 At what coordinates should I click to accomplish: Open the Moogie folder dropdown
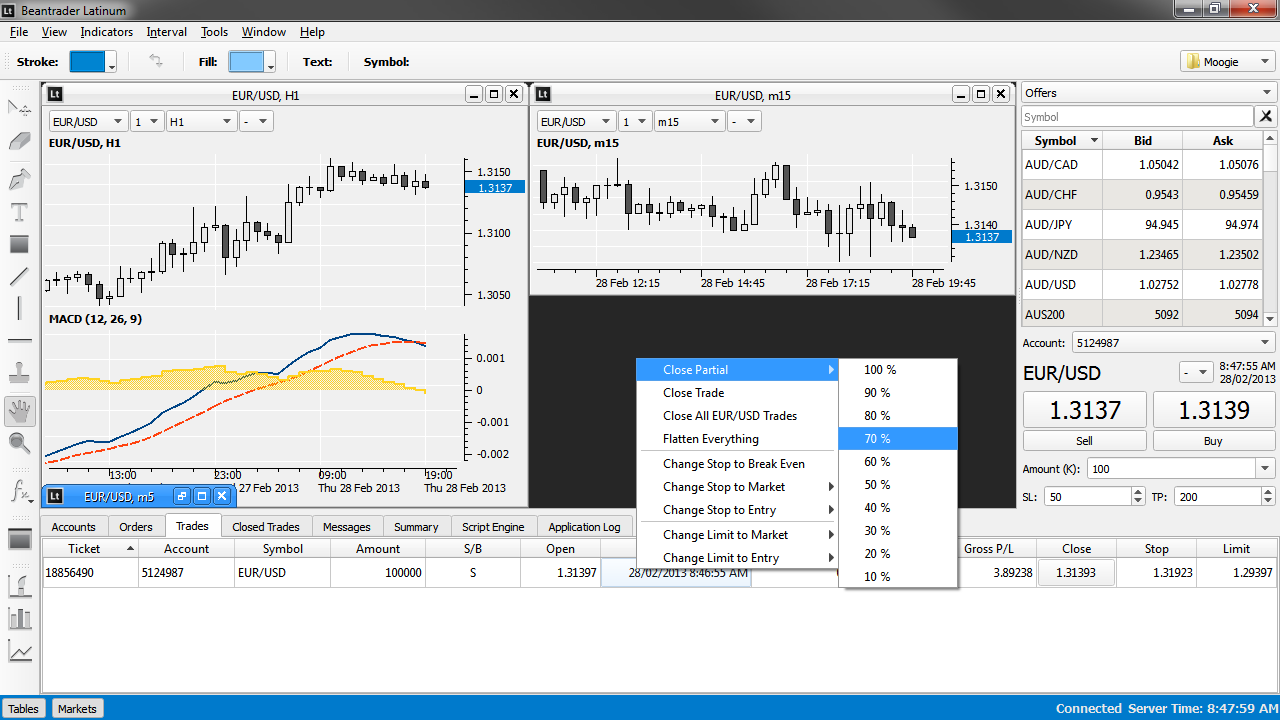pos(1227,62)
